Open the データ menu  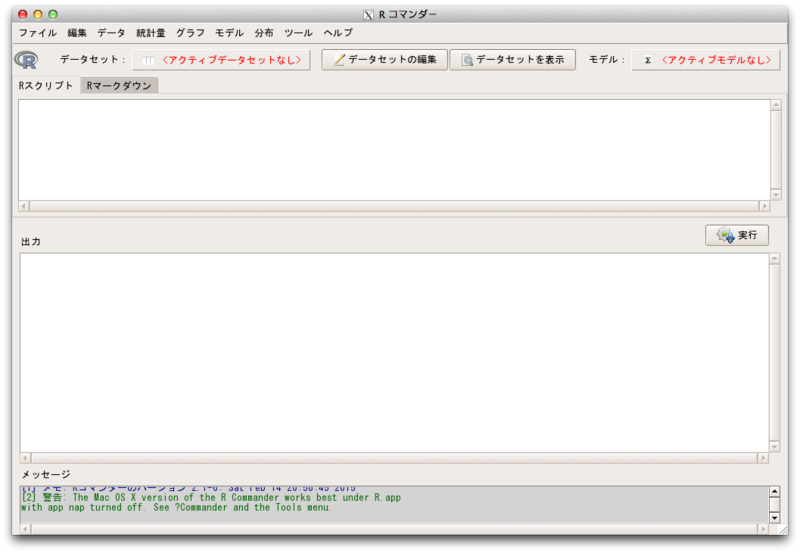point(111,33)
